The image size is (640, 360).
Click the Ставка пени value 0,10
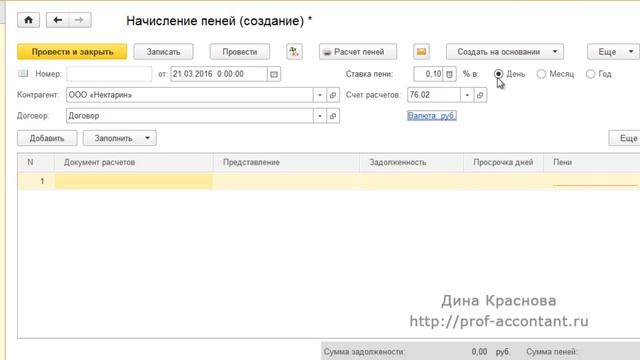(x=428, y=74)
